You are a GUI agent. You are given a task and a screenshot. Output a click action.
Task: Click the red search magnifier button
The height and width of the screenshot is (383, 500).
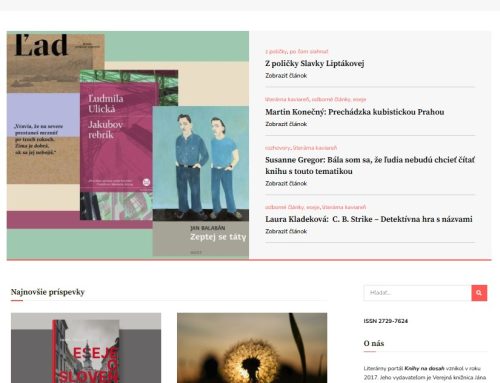tap(479, 293)
